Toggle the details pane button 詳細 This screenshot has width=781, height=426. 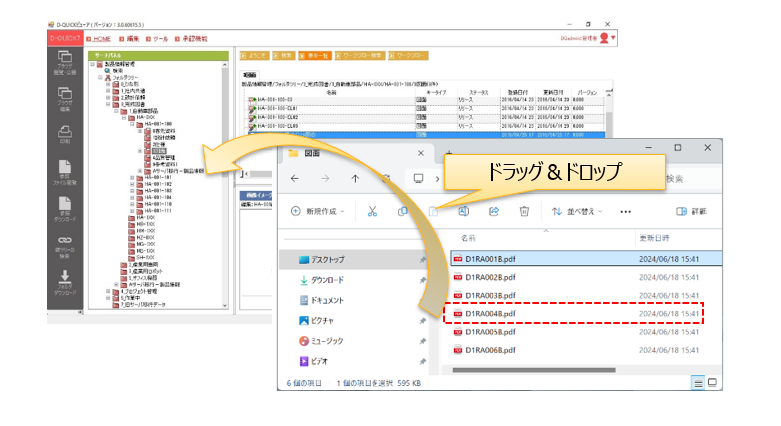point(691,211)
